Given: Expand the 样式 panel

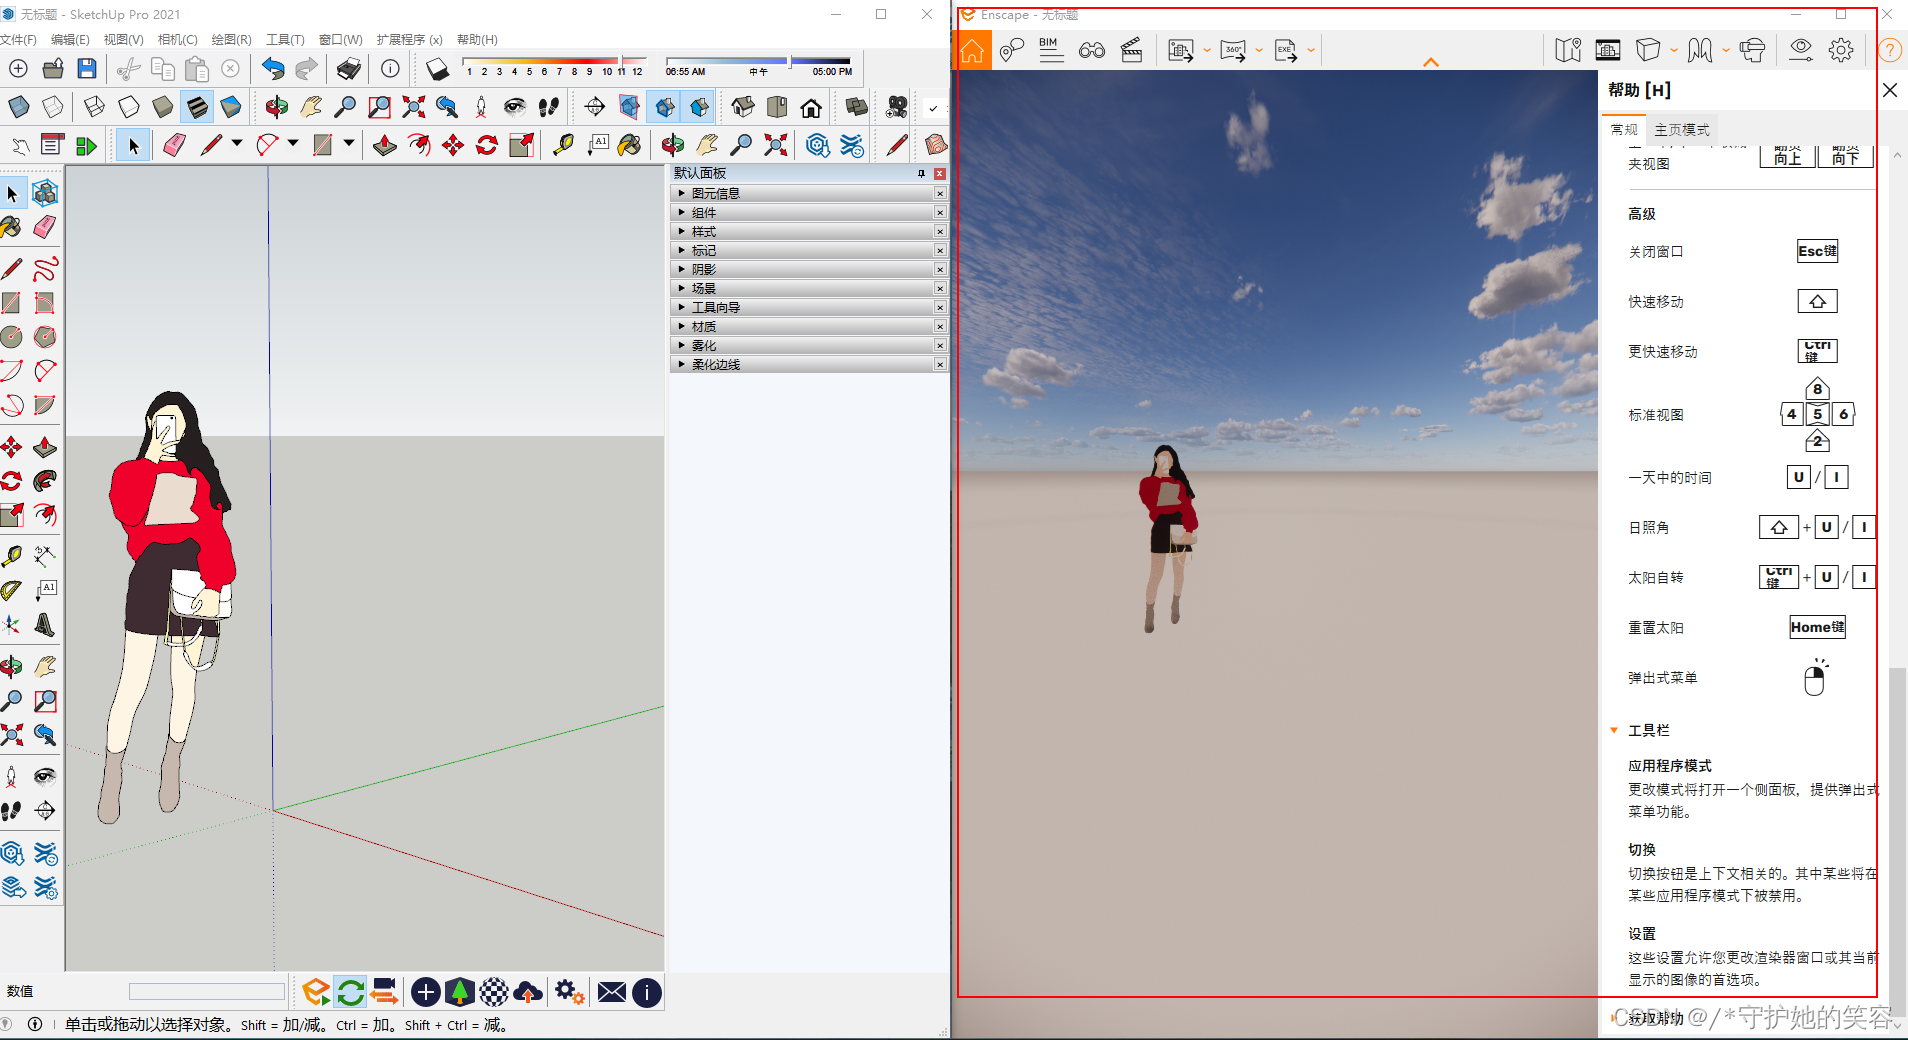Looking at the screenshot, I should 808,231.
